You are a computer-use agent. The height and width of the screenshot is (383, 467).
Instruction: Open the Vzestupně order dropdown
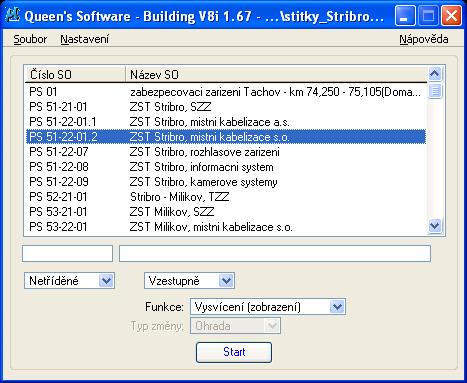[x=189, y=280]
